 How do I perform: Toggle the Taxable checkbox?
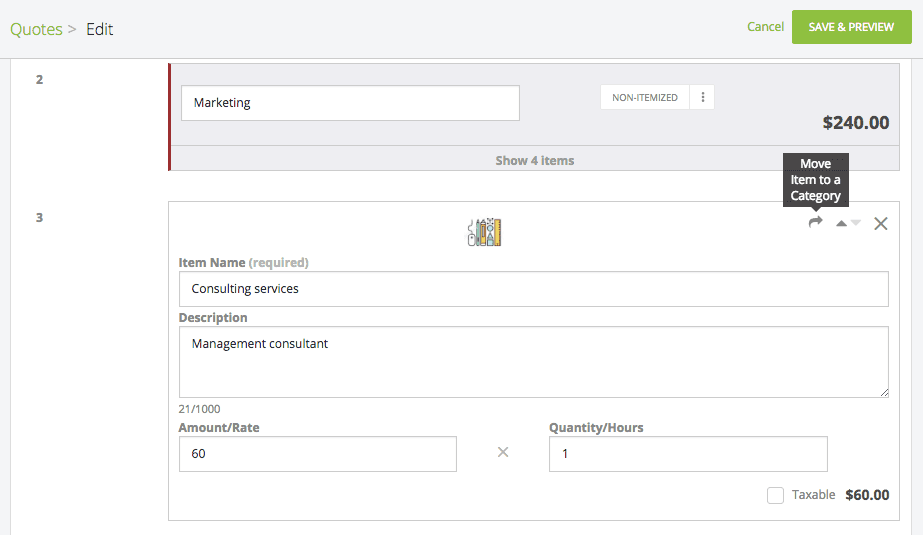[x=775, y=495]
